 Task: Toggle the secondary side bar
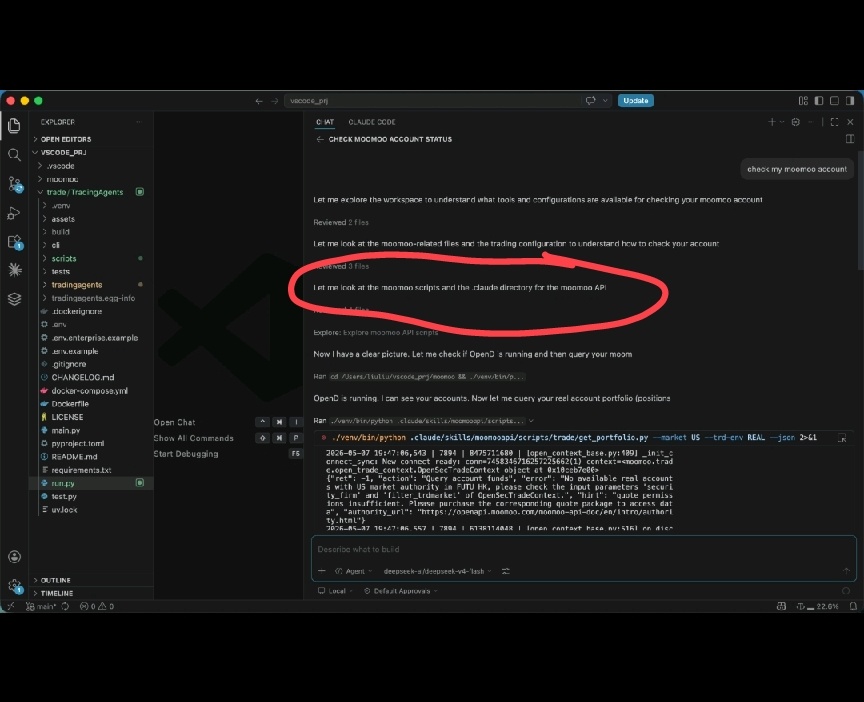pos(850,100)
